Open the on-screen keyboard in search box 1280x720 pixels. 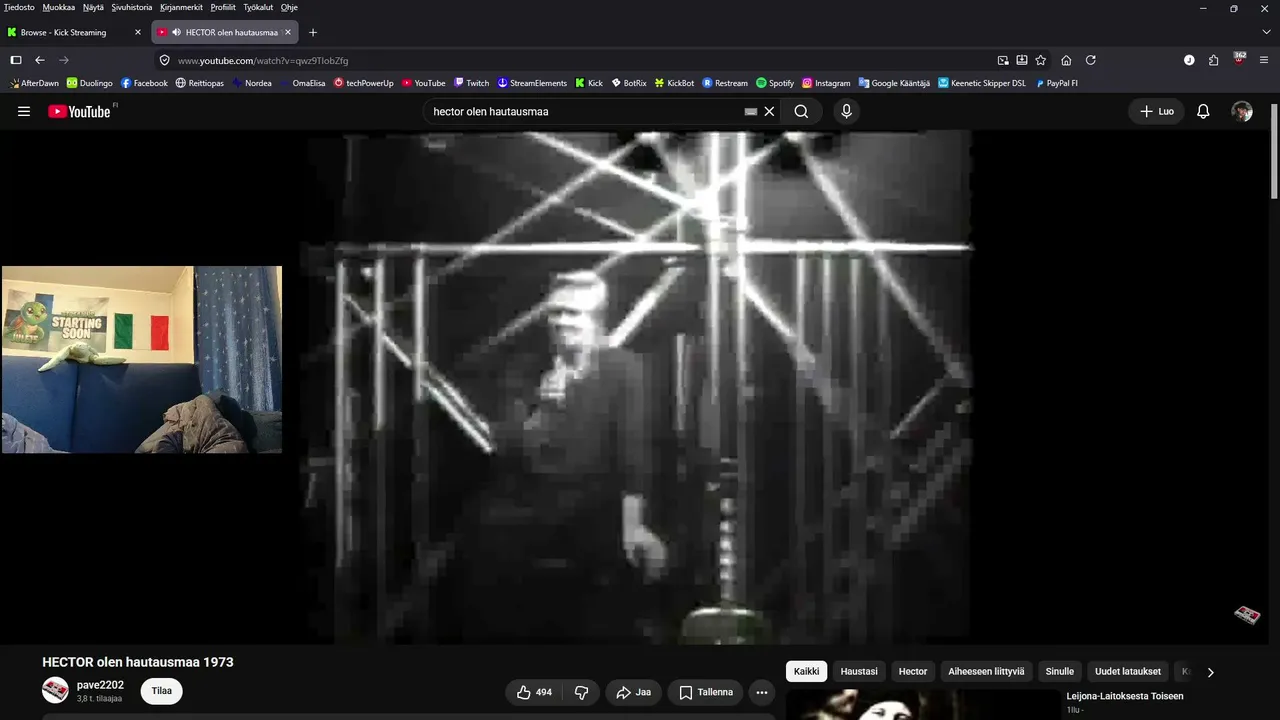click(751, 112)
